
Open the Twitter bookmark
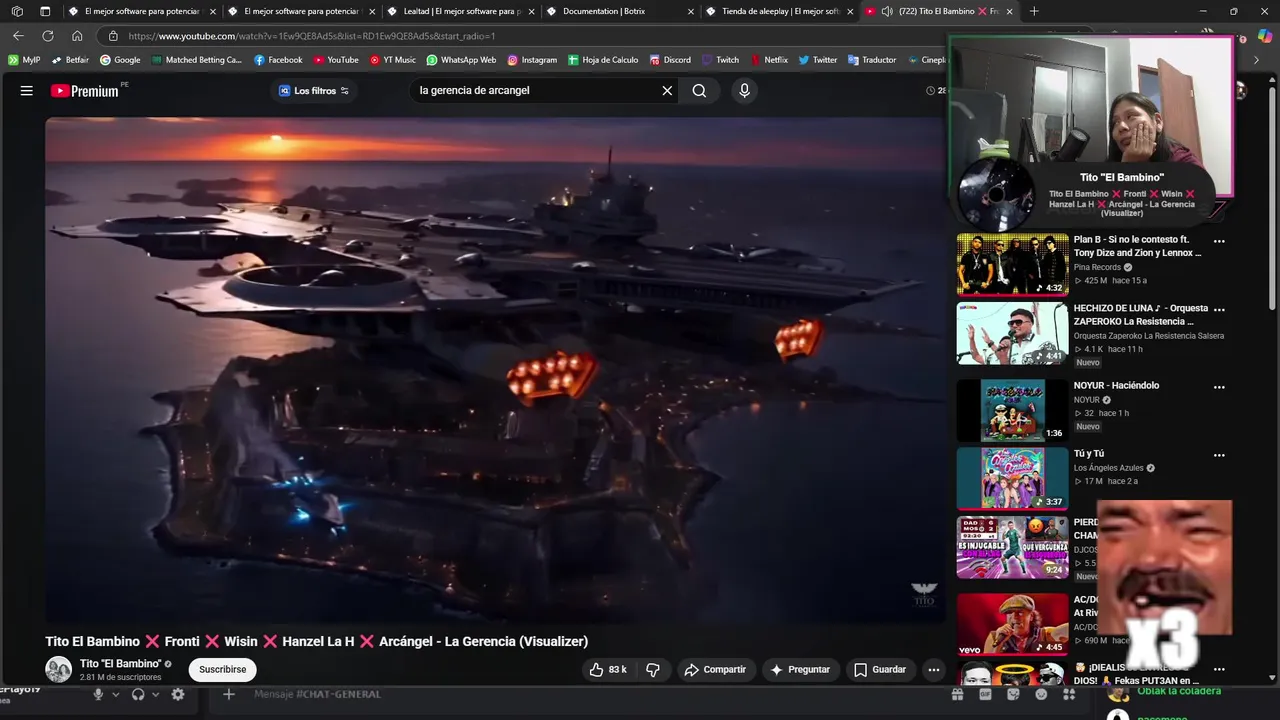(818, 60)
